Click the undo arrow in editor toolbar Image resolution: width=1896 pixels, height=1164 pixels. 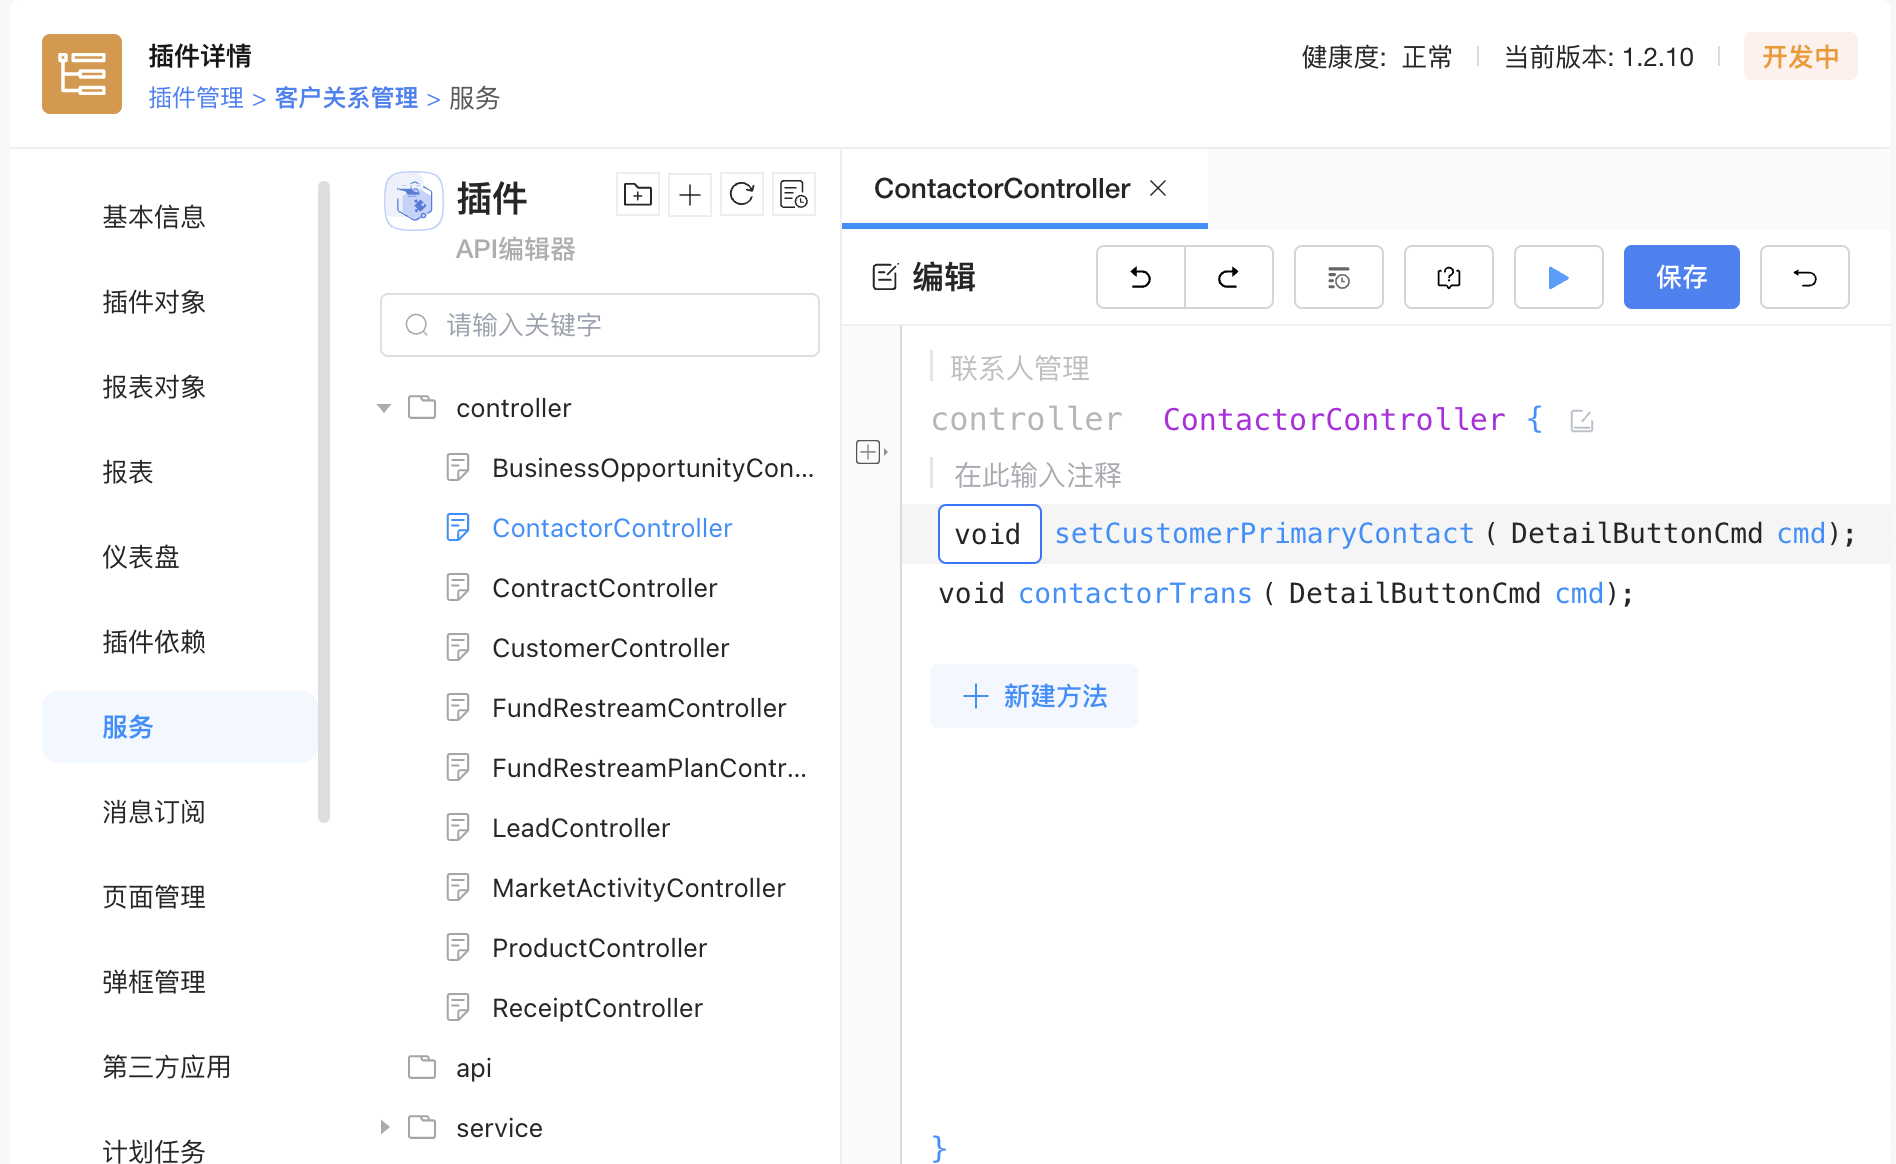[1141, 277]
